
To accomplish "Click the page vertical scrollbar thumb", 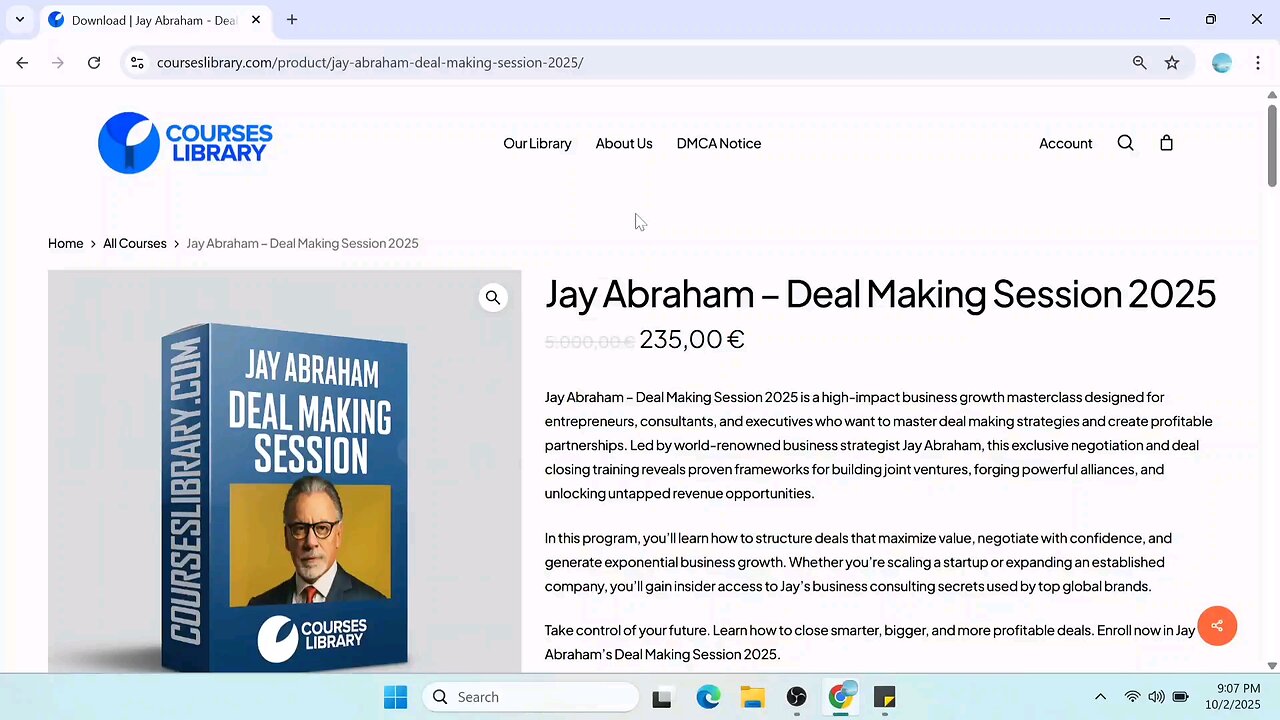I will (x=1272, y=145).
